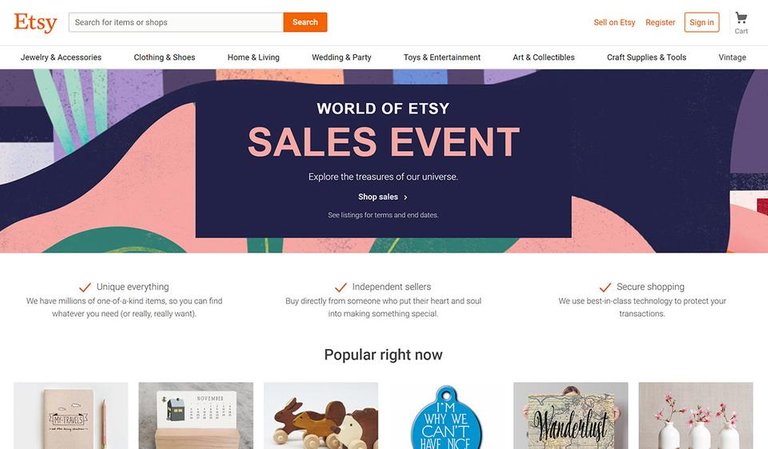This screenshot has height=449, width=768.
Task: Open the shopping cart icon
Action: coord(741,18)
